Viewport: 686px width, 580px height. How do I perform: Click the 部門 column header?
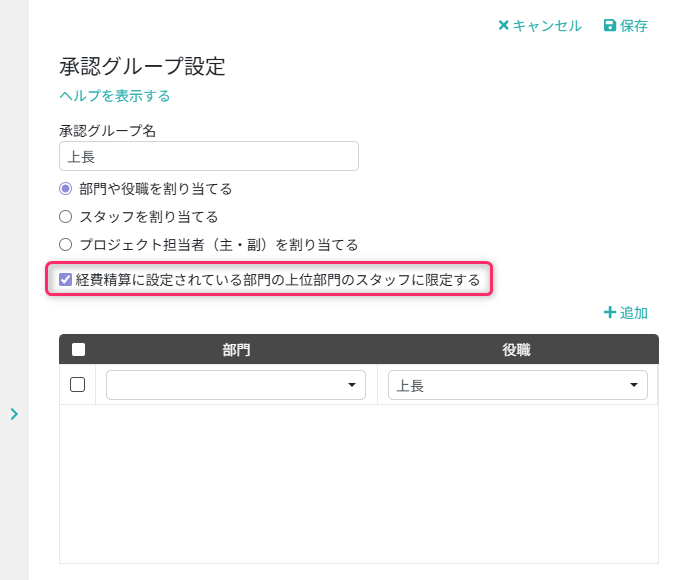tap(236, 349)
